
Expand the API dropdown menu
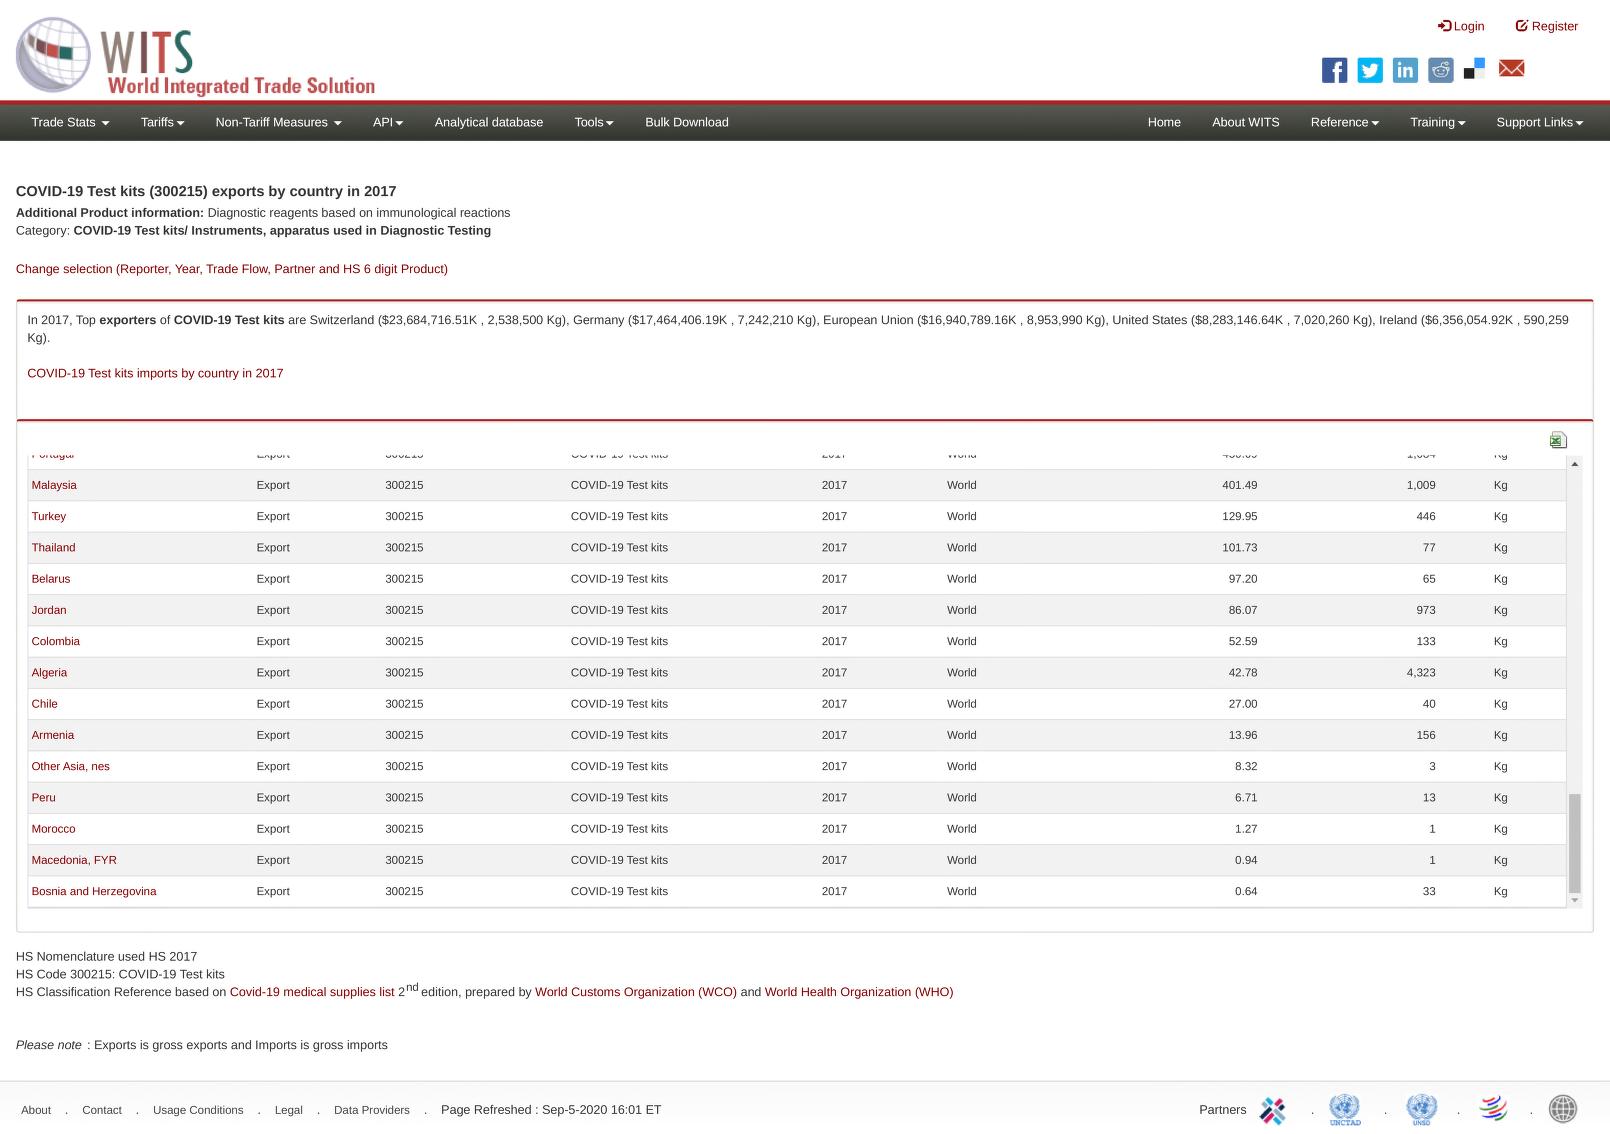(387, 122)
